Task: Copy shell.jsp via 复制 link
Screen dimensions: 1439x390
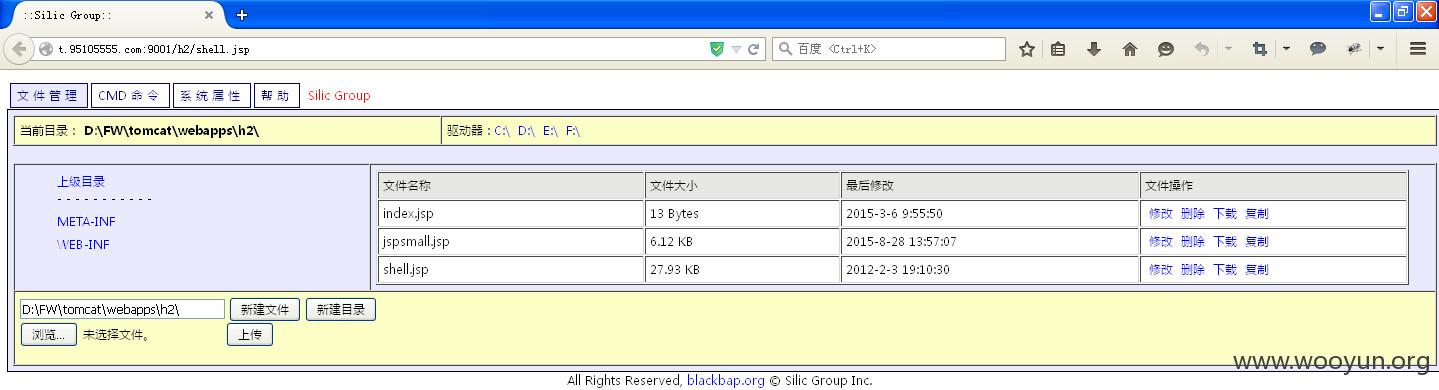Action: [1257, 270]
